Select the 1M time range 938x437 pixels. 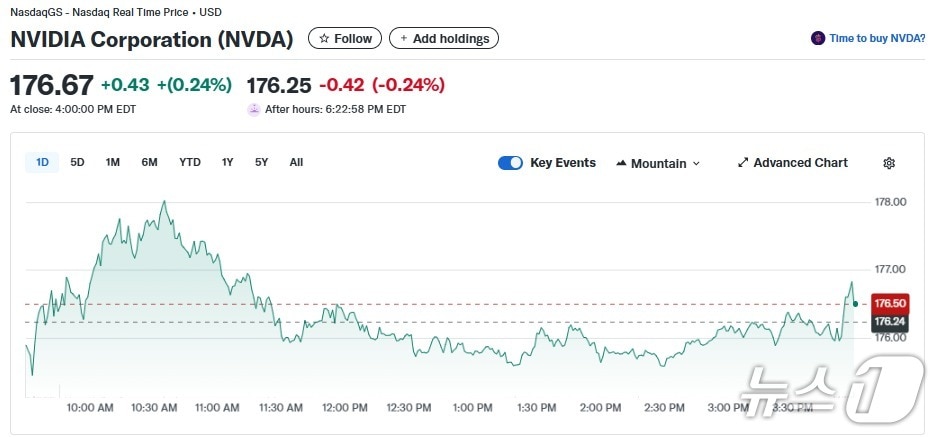113,162
